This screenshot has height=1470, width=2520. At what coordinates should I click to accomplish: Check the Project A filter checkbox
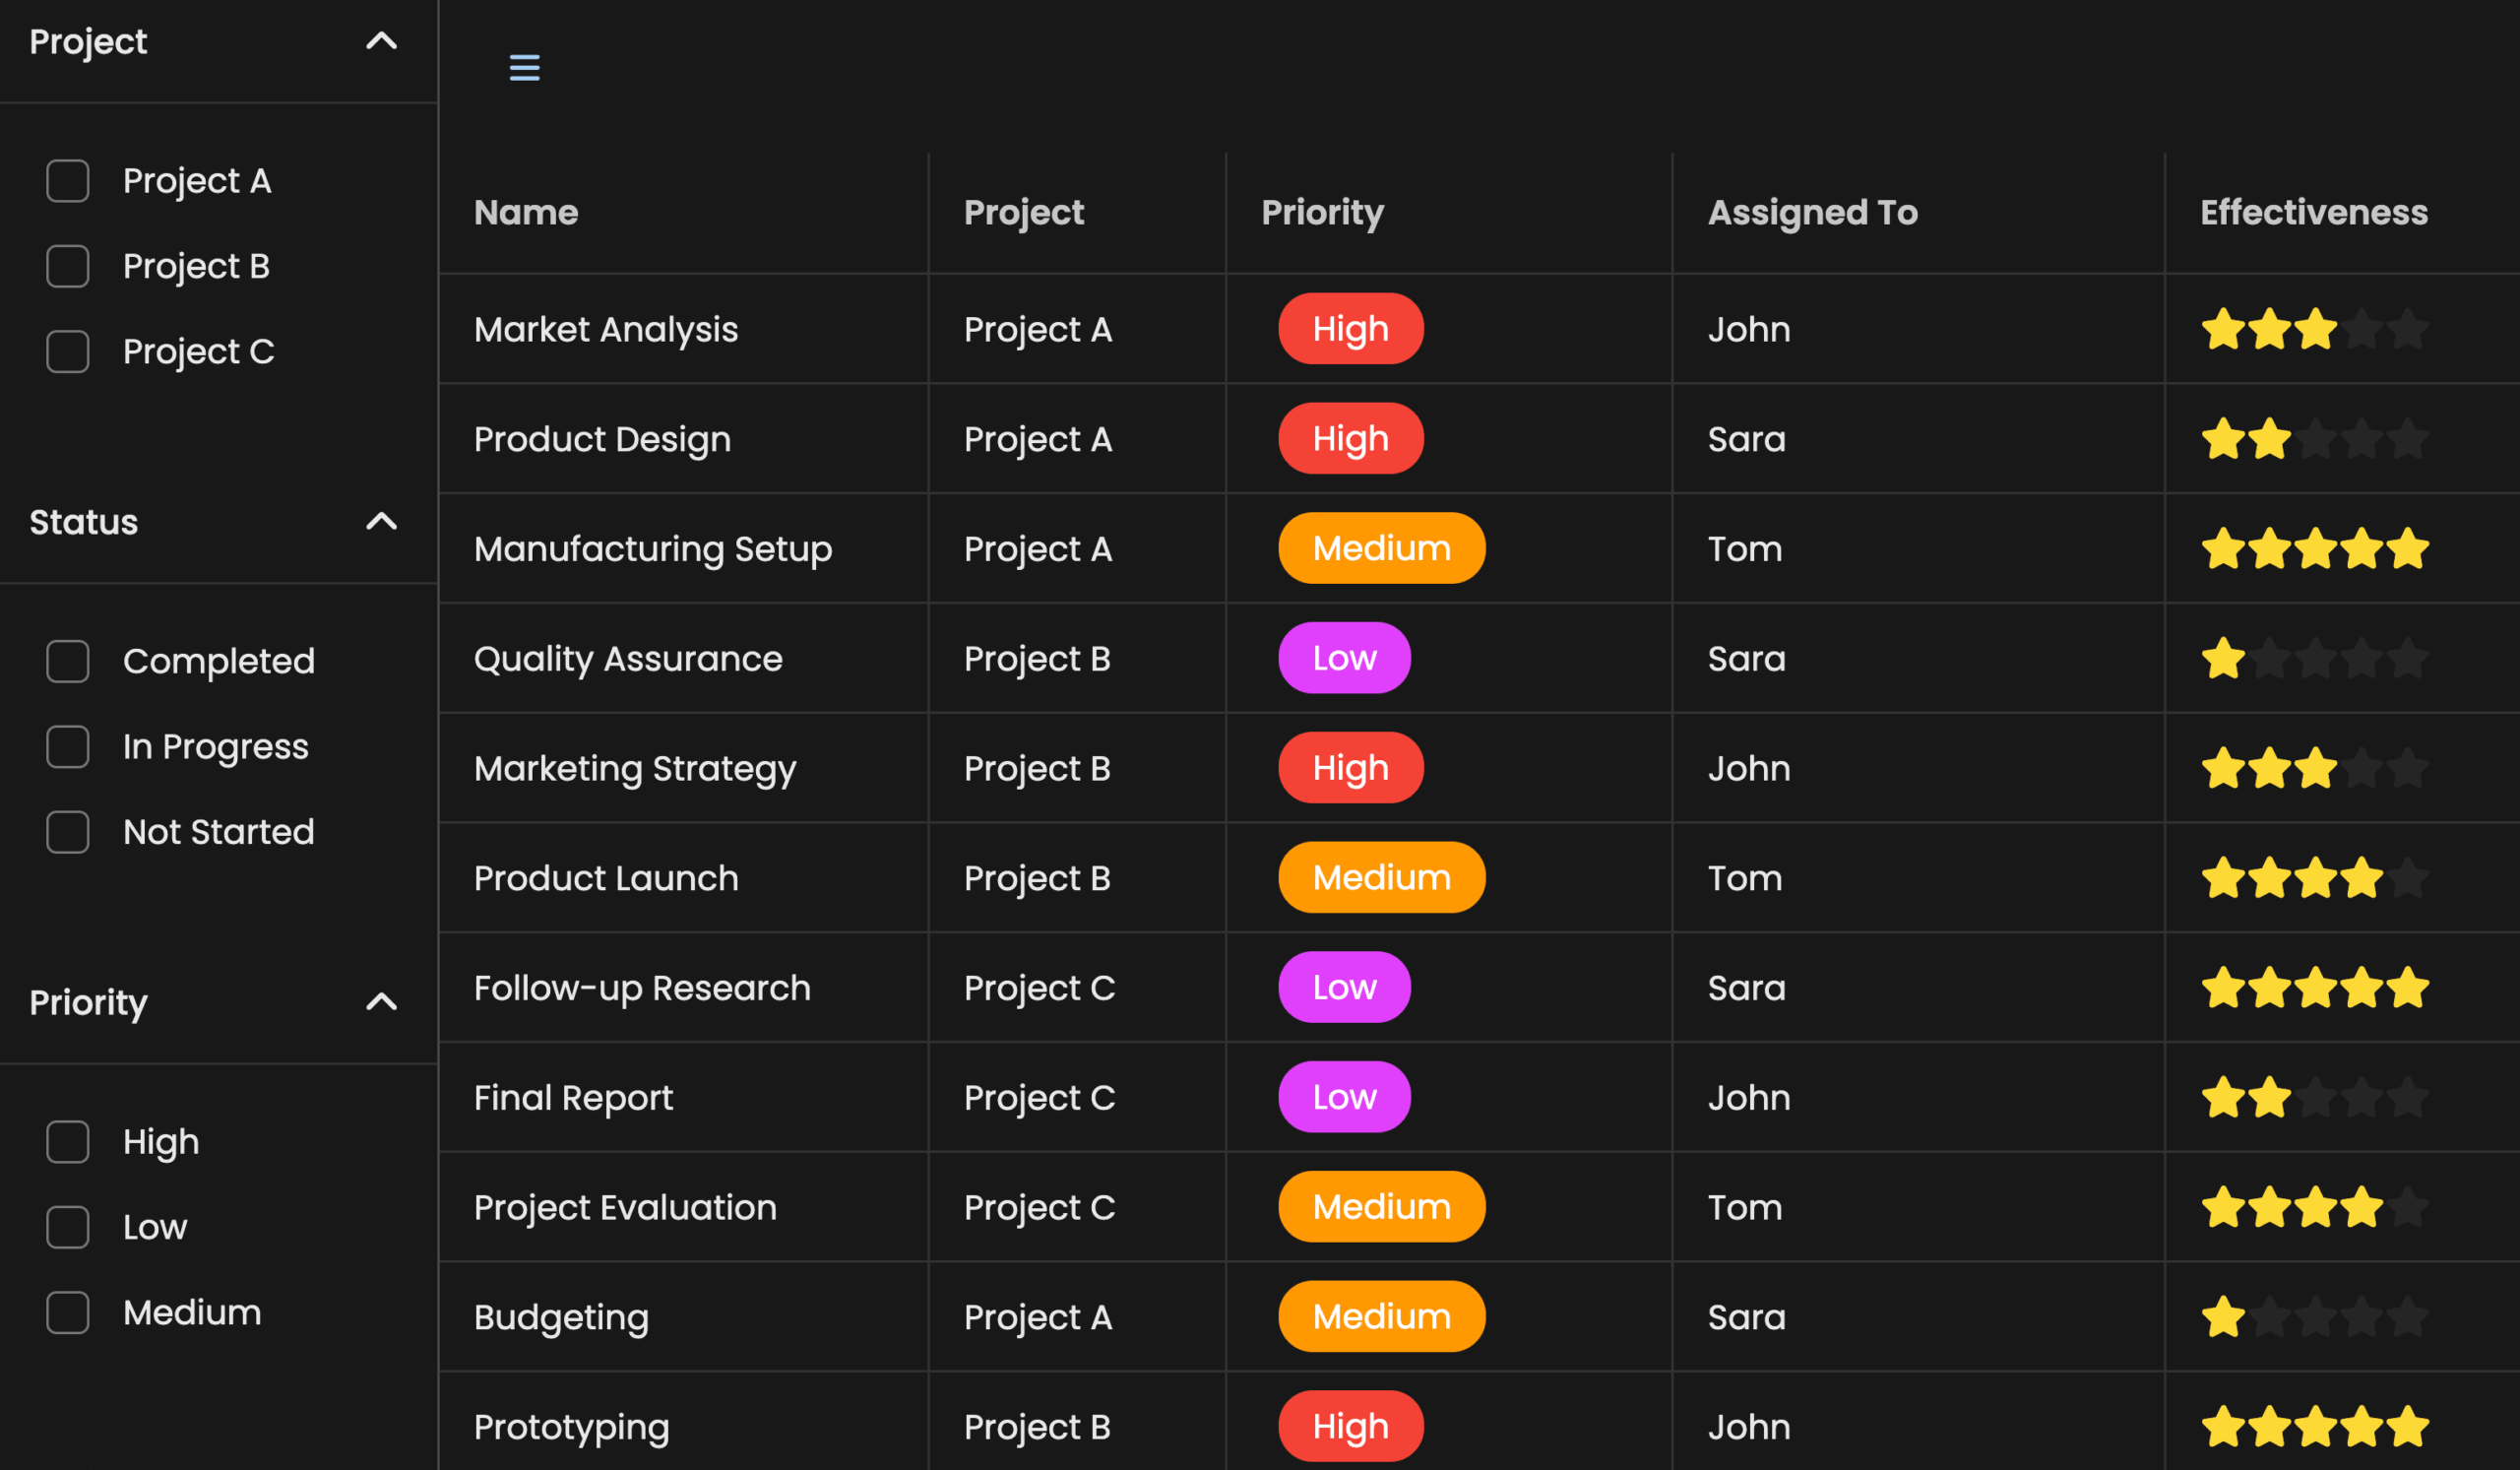68,181
